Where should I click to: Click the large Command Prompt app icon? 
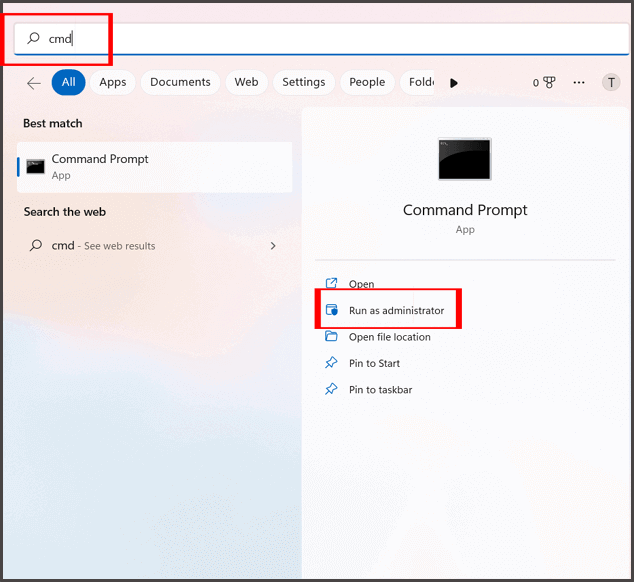[x=464, y=159]
